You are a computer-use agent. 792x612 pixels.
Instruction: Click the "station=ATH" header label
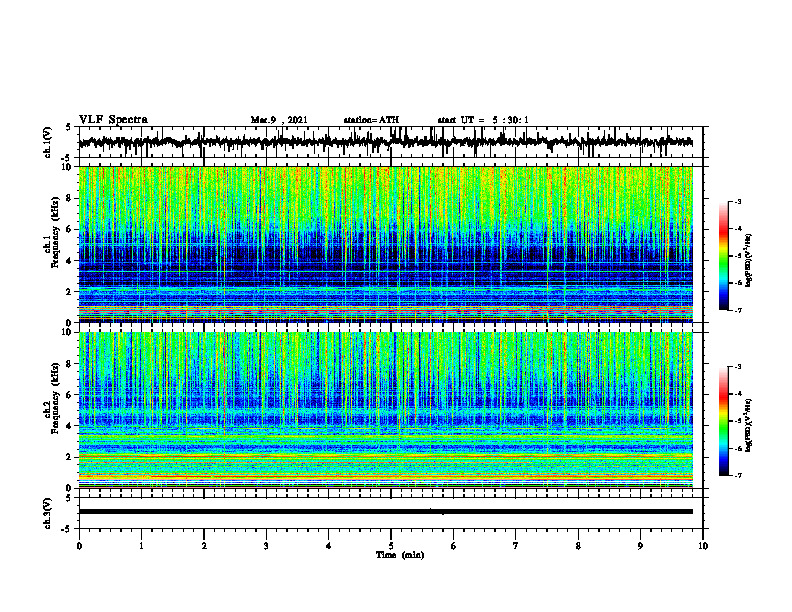[371, 120]
